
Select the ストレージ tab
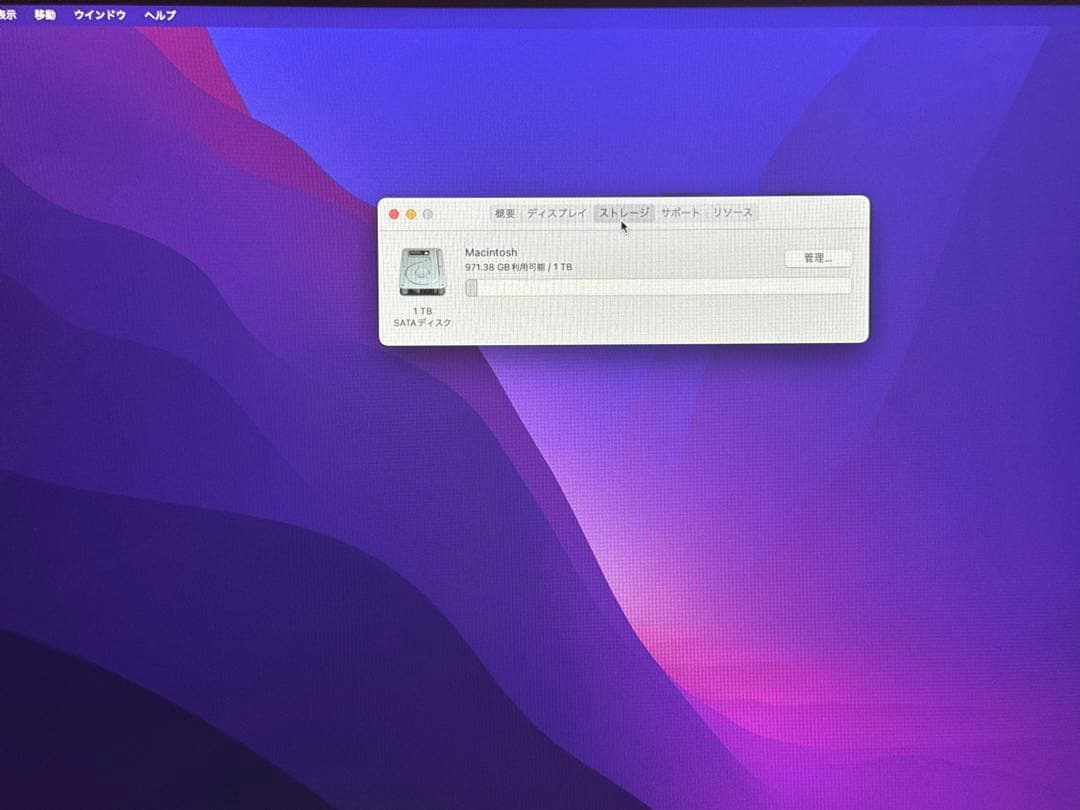click(624, 213)
